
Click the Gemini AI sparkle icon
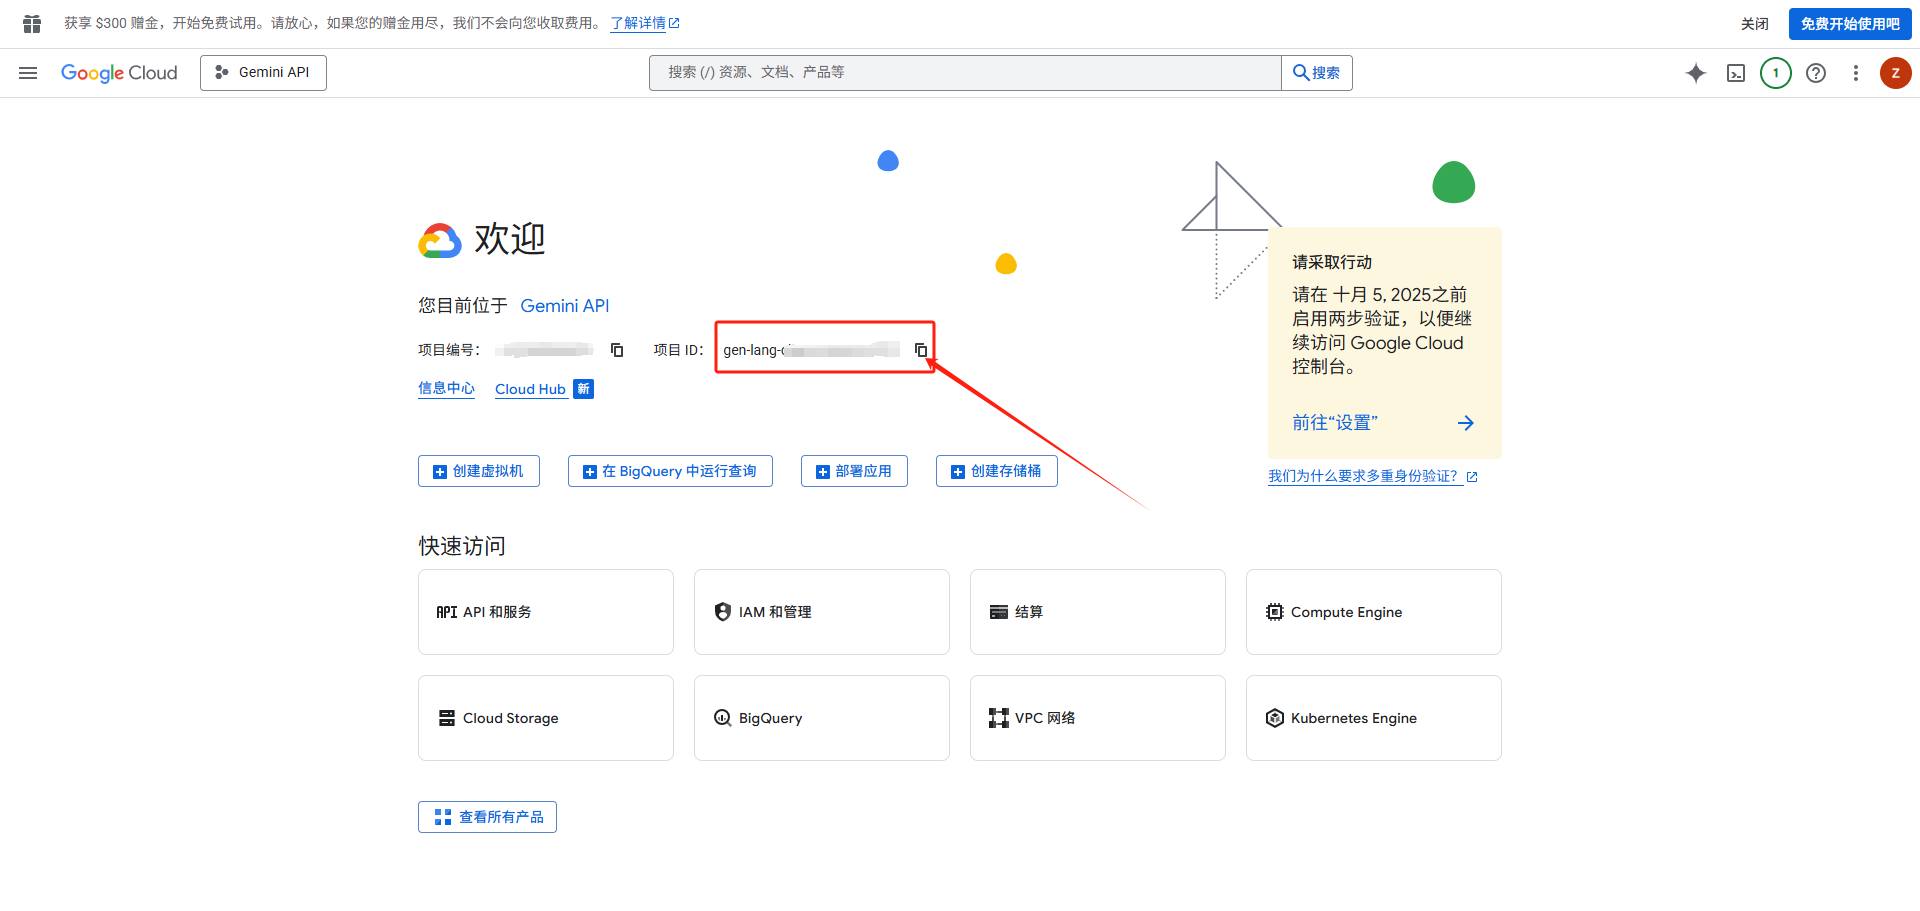(1696, 73)
